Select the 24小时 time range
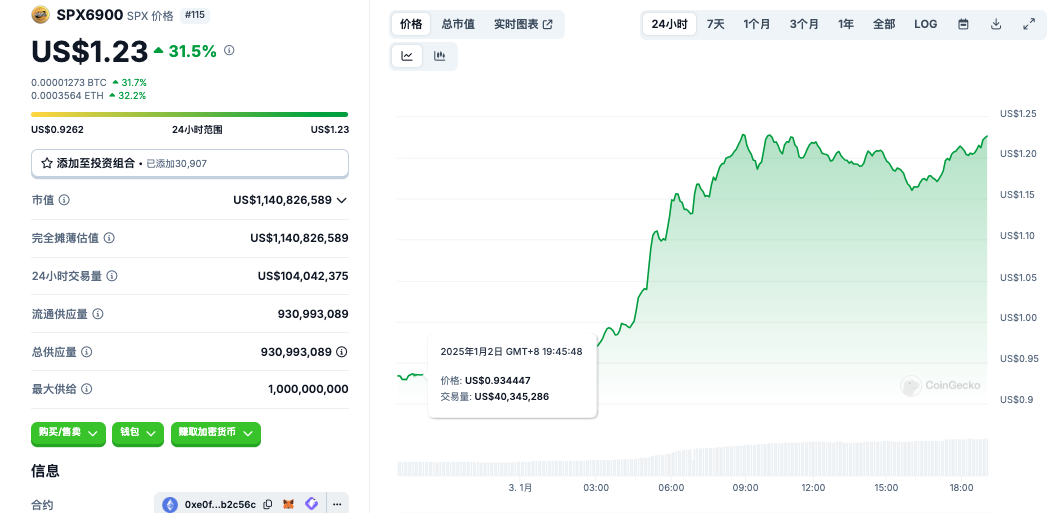This screenshot has height=513, width=1052. (x=670, y=24)
